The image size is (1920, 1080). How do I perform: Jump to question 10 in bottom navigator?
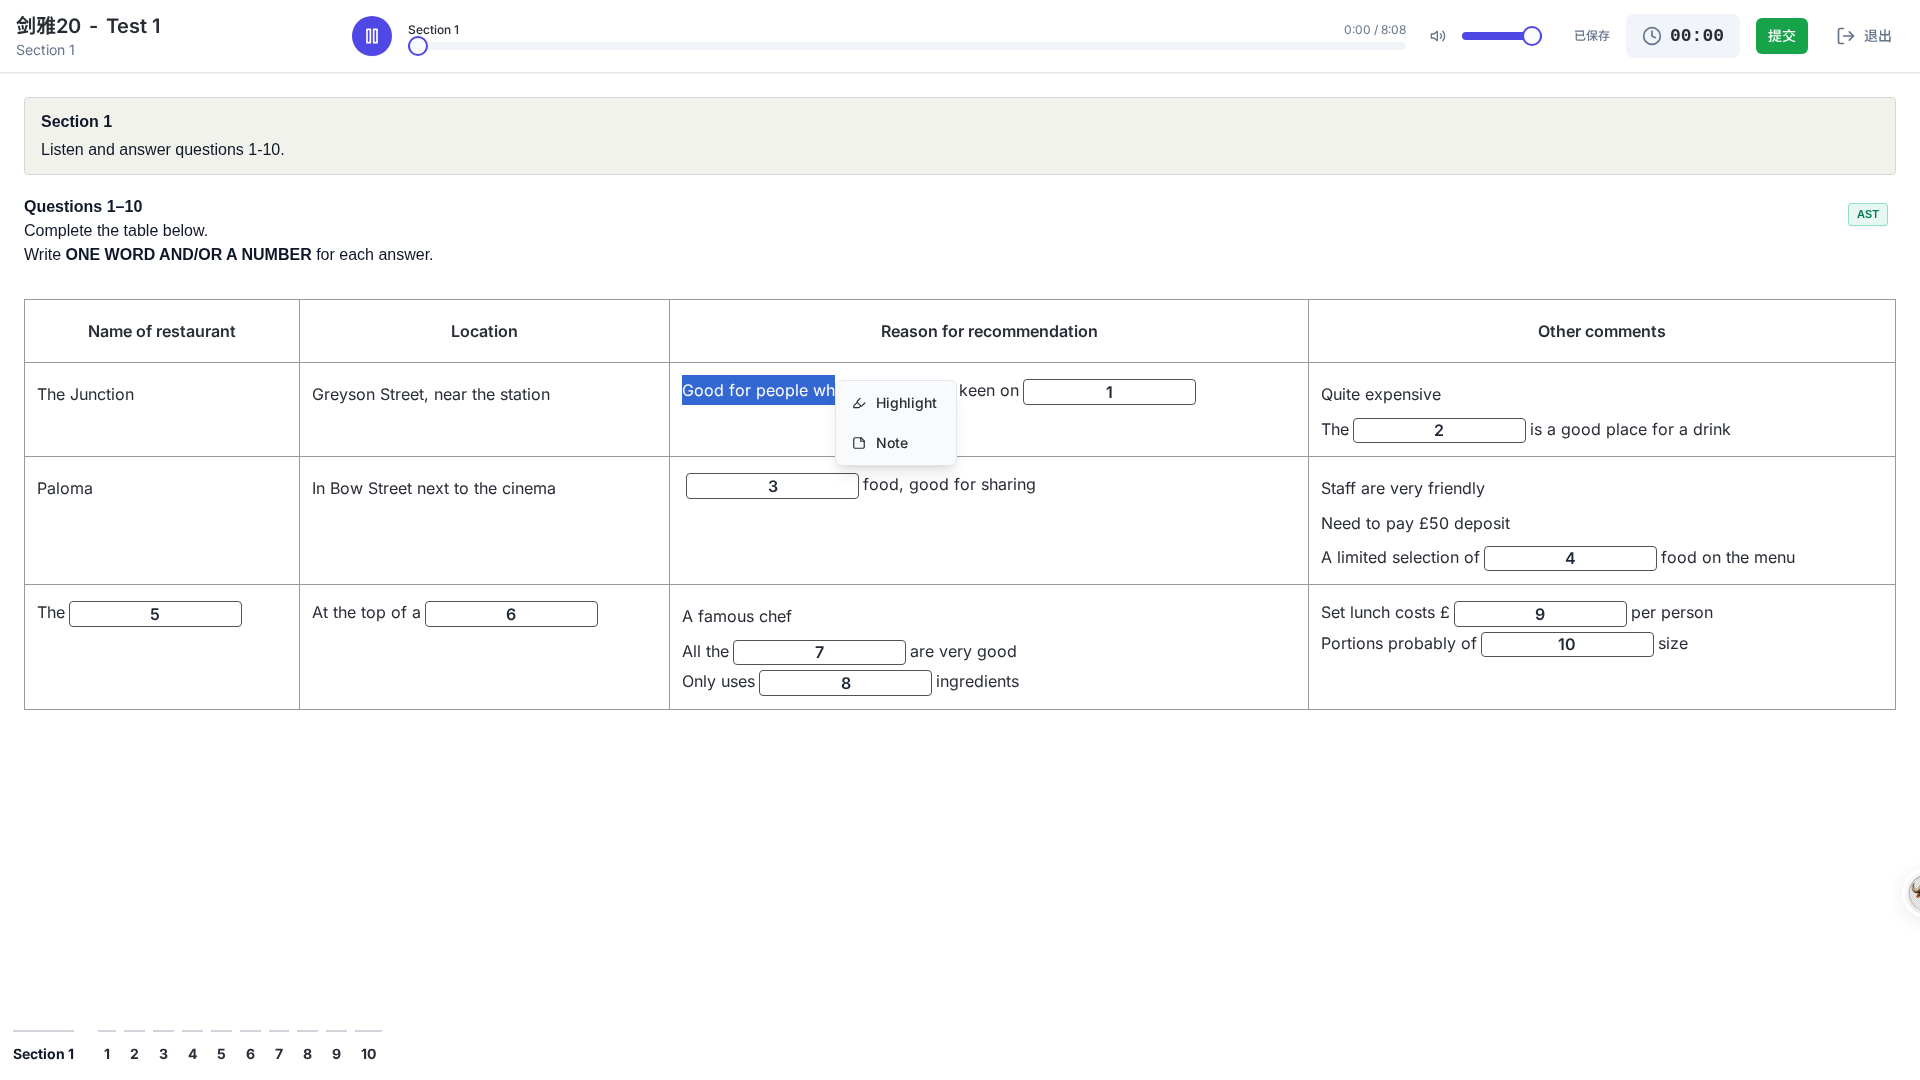point(368,1053)
